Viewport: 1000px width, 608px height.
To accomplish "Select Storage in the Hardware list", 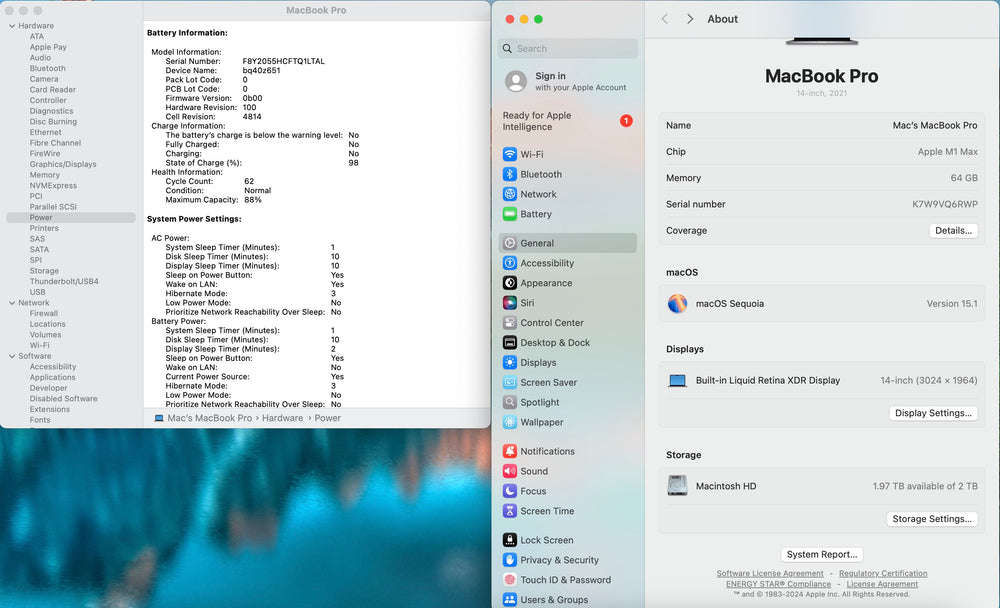I will pyautogui.click(x=44, y=271).
